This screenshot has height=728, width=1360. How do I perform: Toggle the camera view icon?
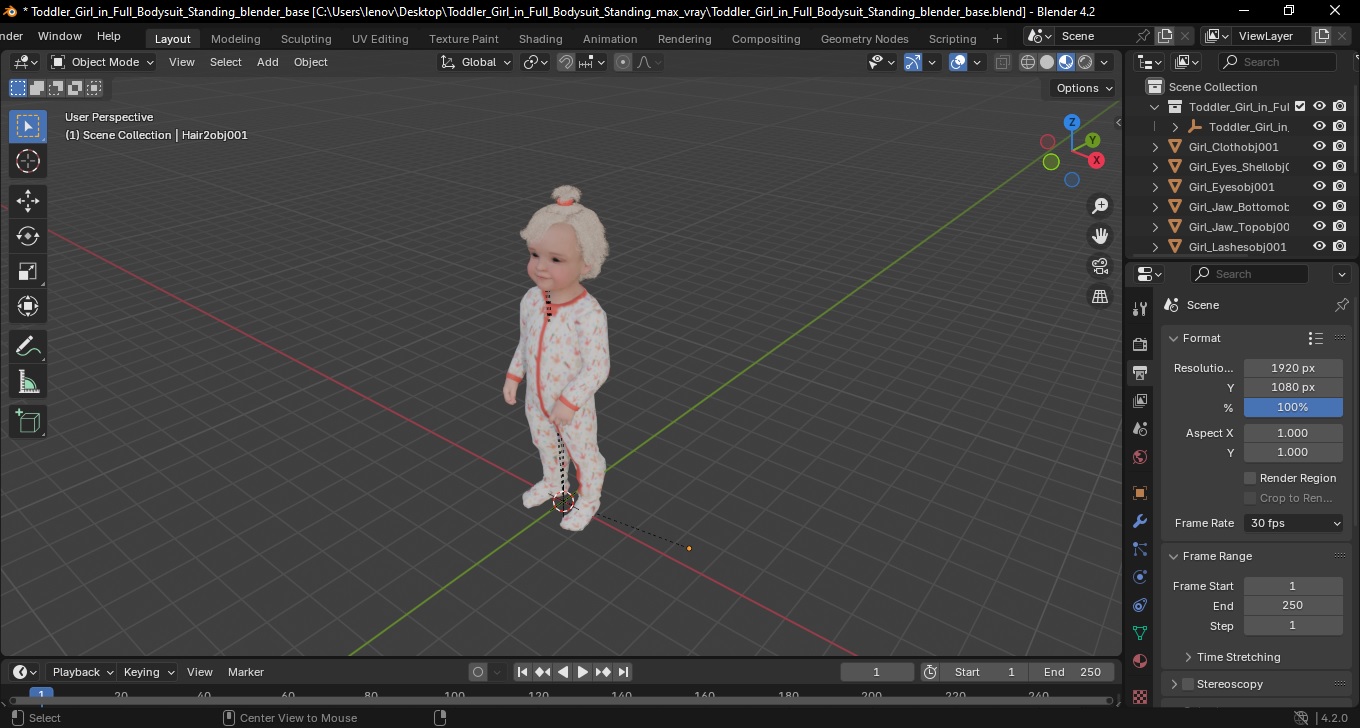(1100, 266)
